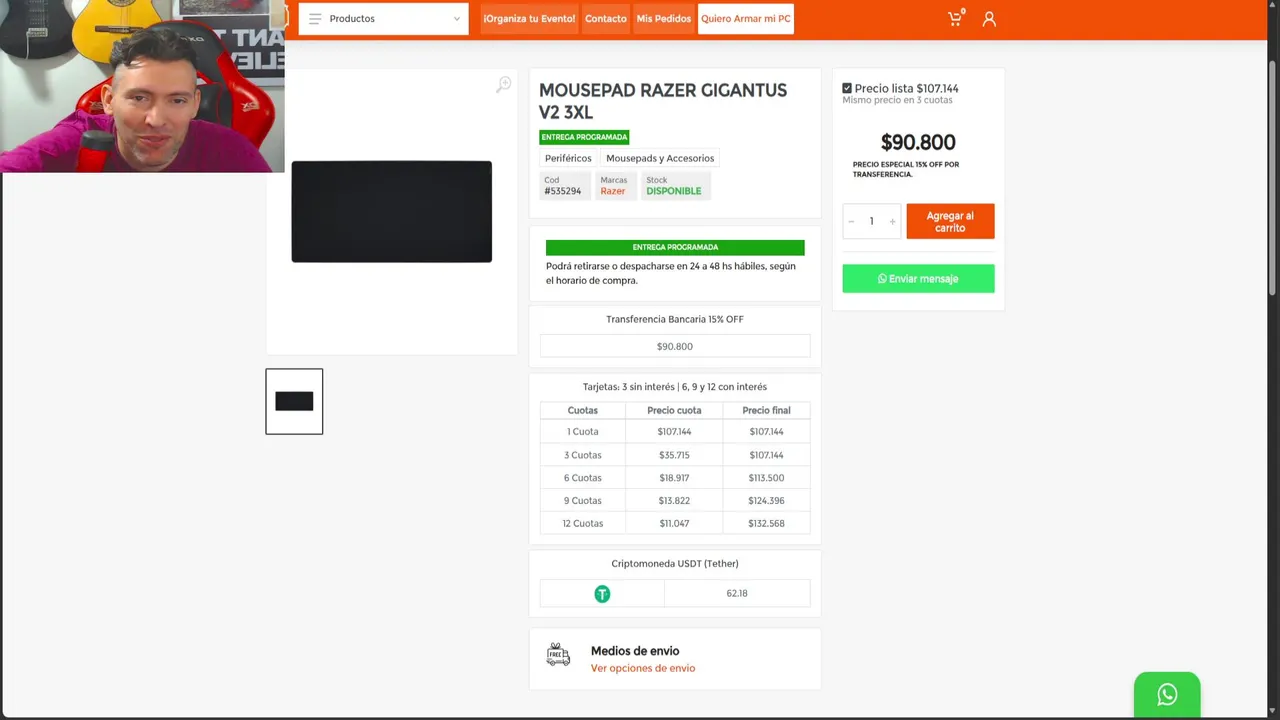Viewport: 1280px width, 720px height.
Task: Click the $18.917 installment price cell
Action: click(x=674, y=478)
